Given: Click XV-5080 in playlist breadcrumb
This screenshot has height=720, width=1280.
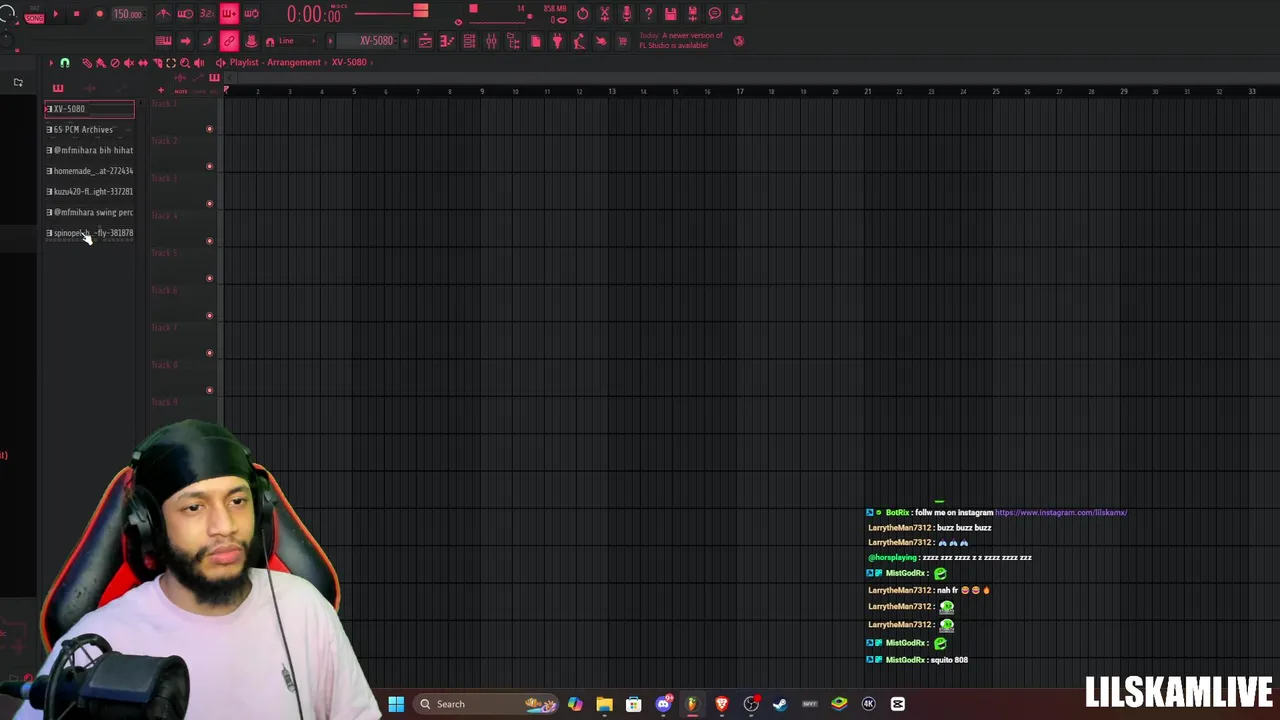Looking at the screenshot, I should [349, 62].
